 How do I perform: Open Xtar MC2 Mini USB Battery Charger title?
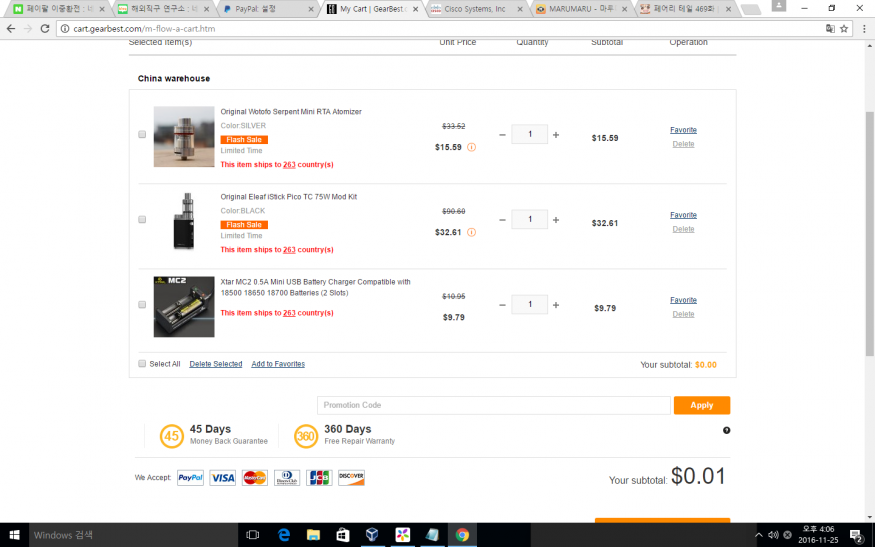click(x=315, y=287)
